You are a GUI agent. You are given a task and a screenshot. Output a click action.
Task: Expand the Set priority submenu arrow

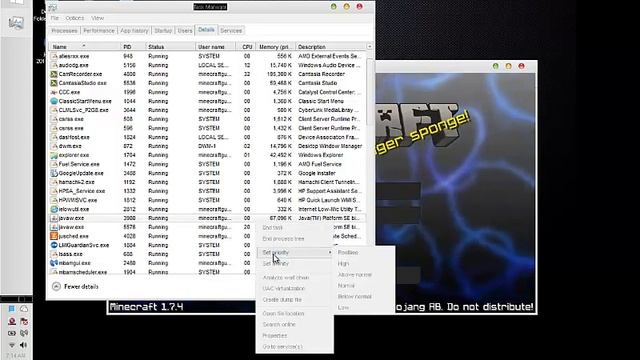click(x=330, y=253)
